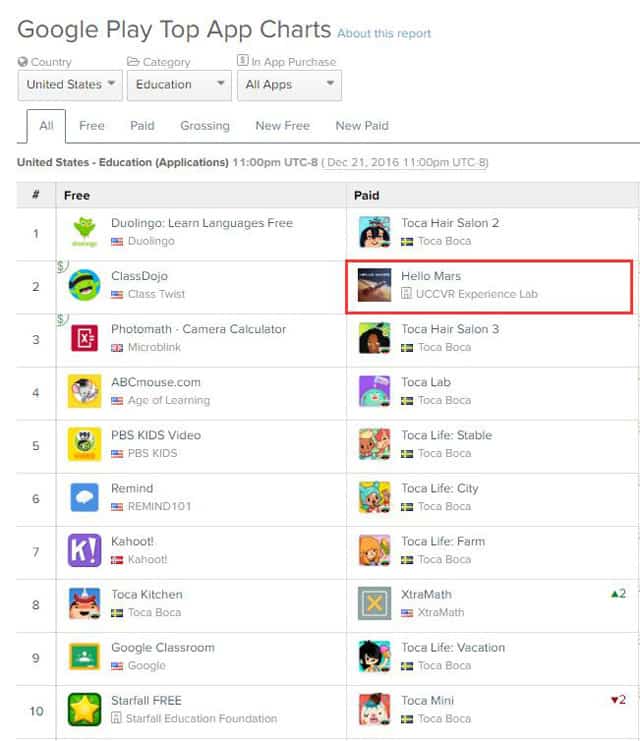Click the Photomath app icon
Viewport: 640px width, 741px height.
coord(84,338)
